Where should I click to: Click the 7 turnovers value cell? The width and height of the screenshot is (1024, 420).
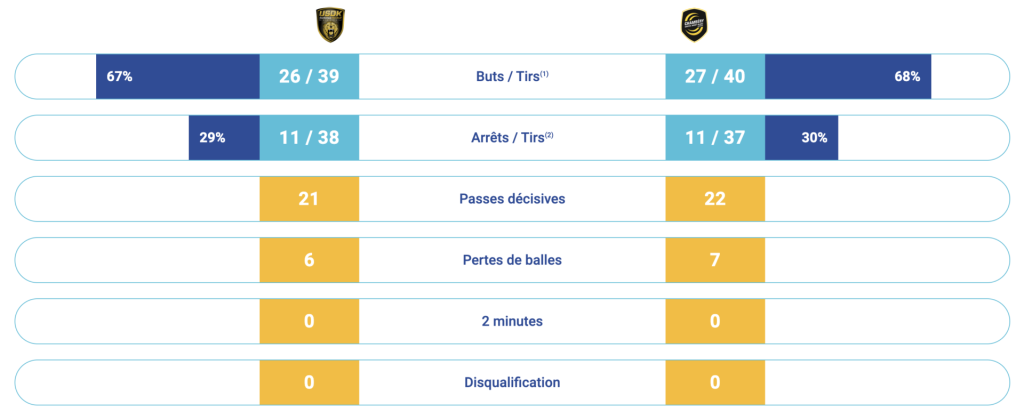tap(715, 260)
